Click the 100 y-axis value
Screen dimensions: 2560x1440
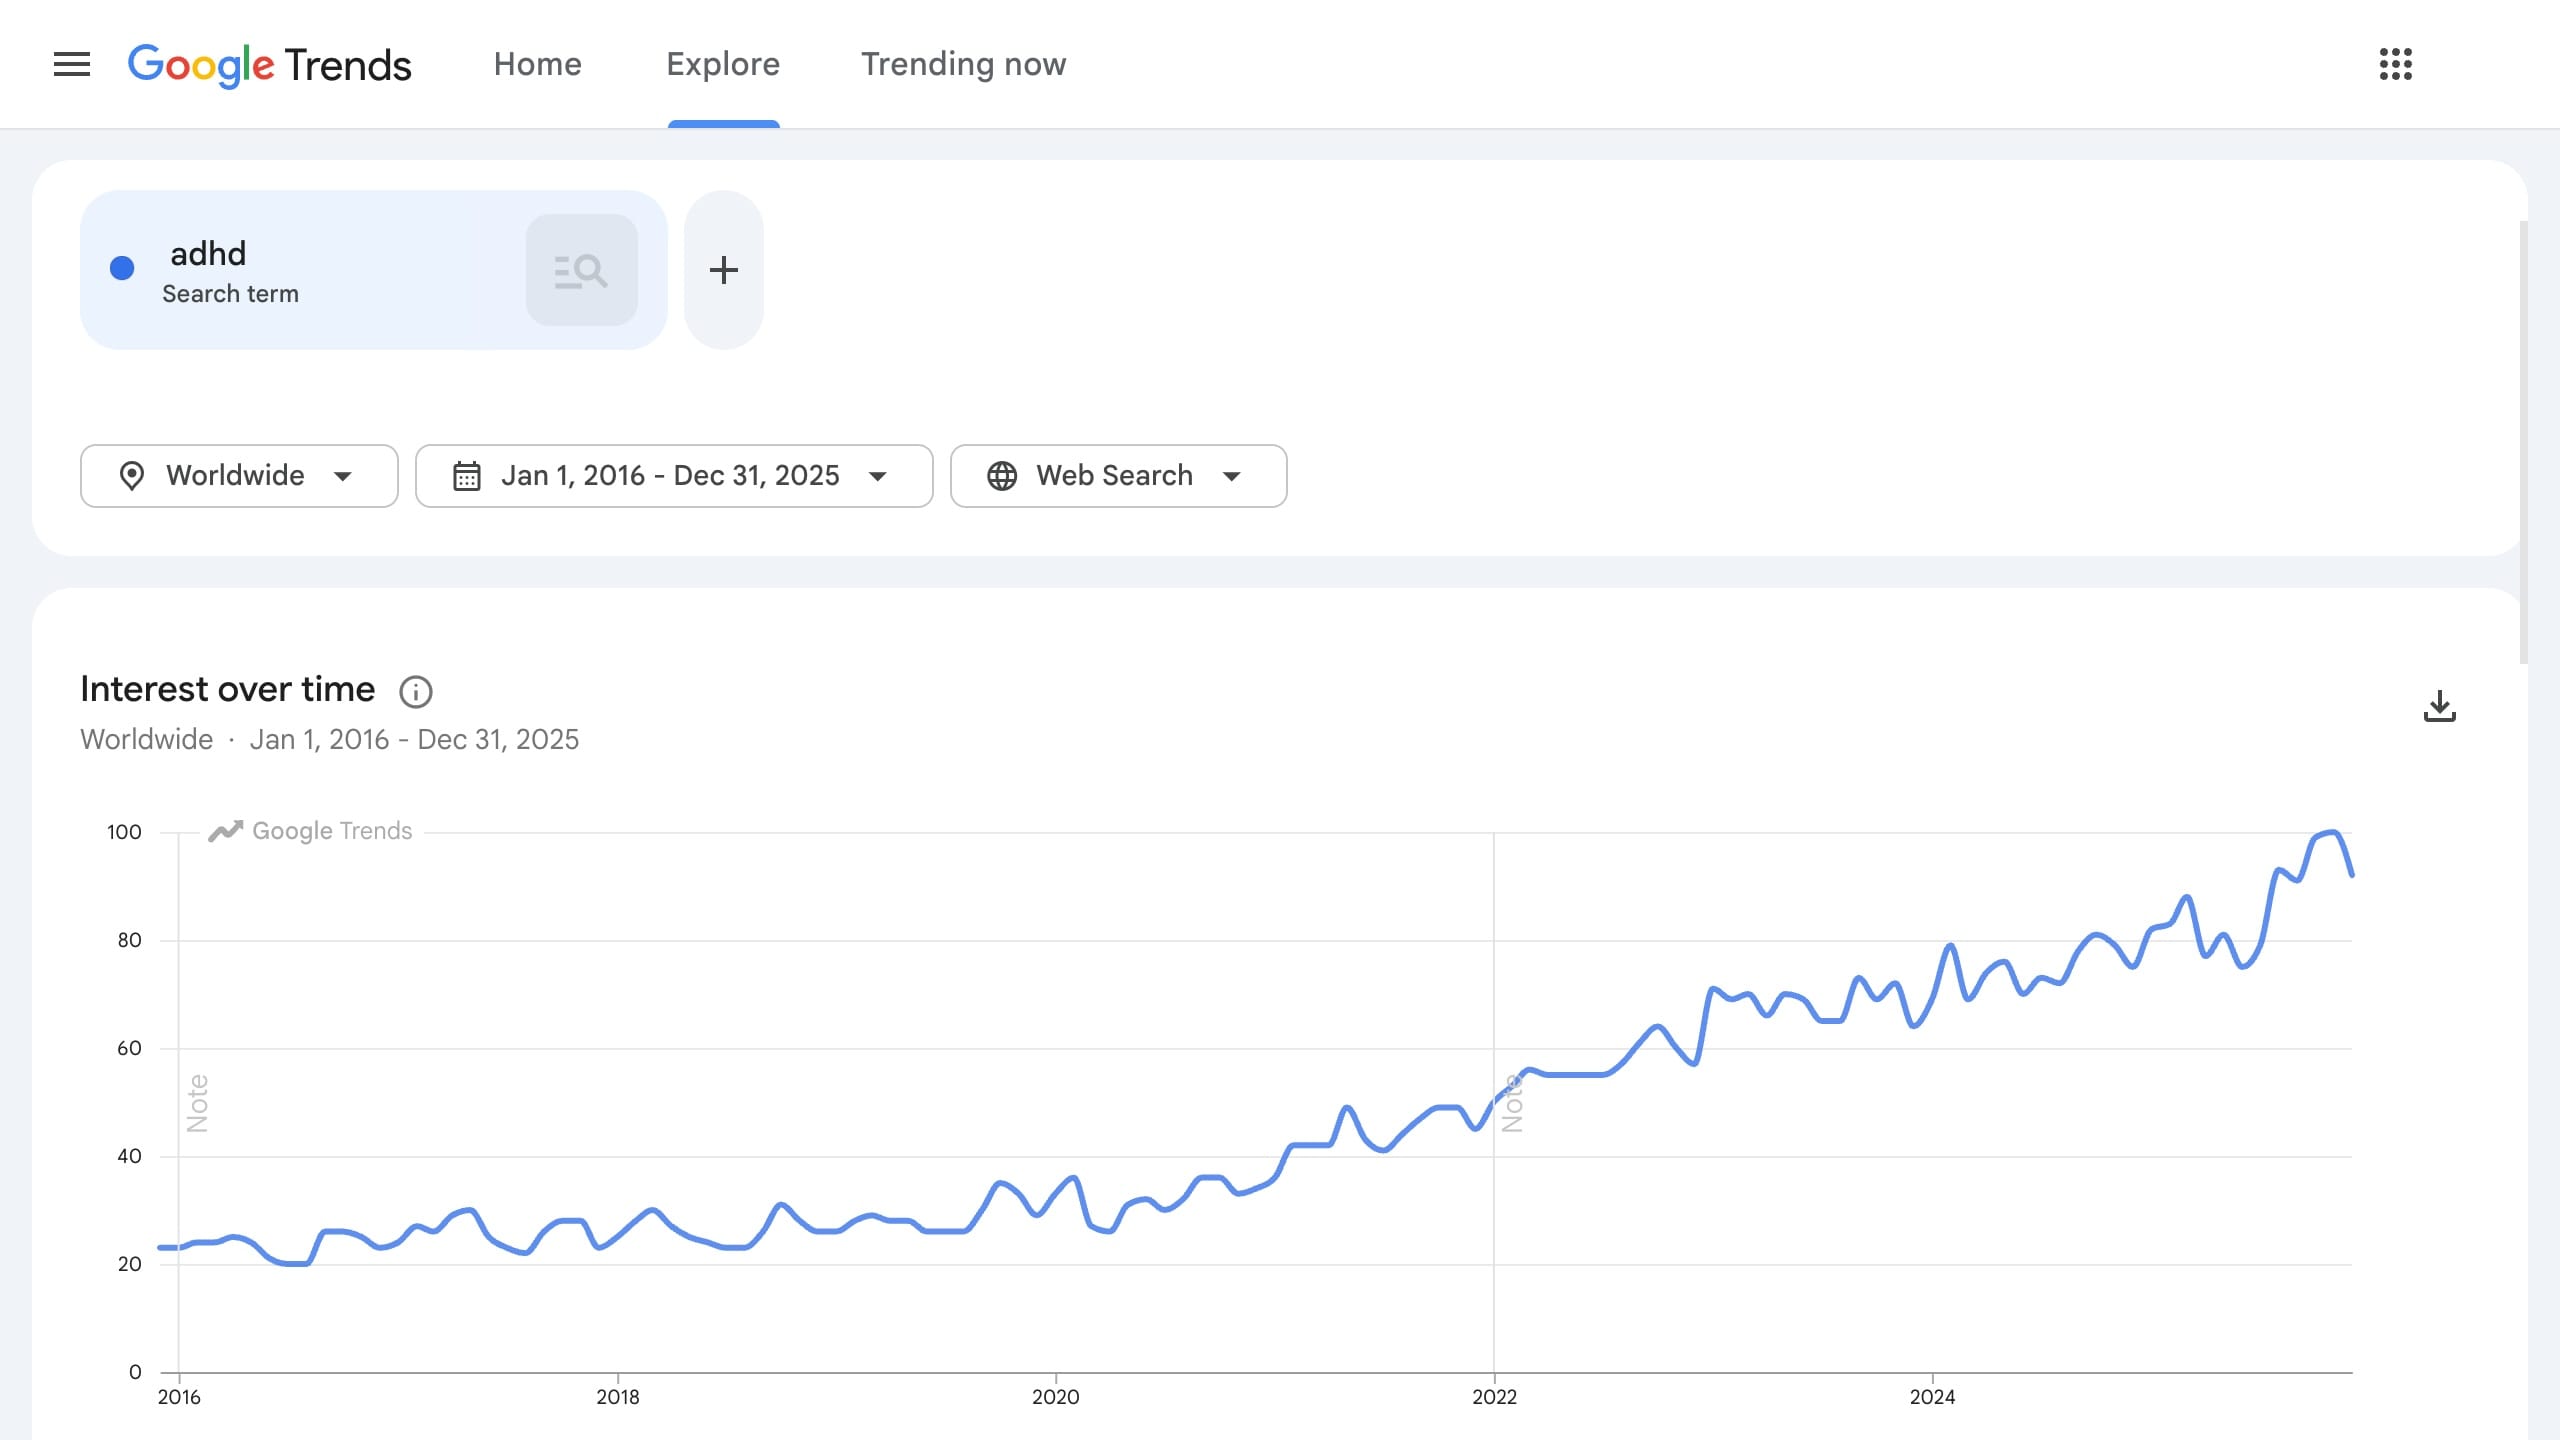pyautogui.click(x=124, y=832)
